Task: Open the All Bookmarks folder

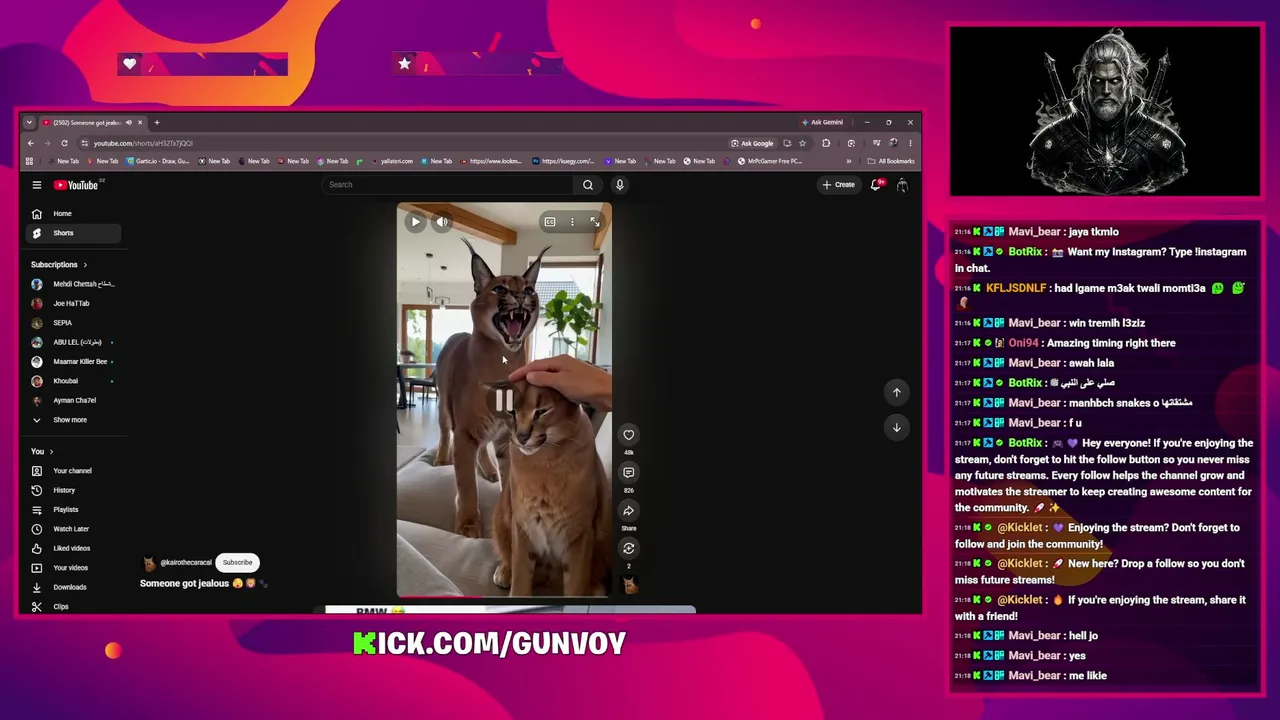Action: pos(892,161)
